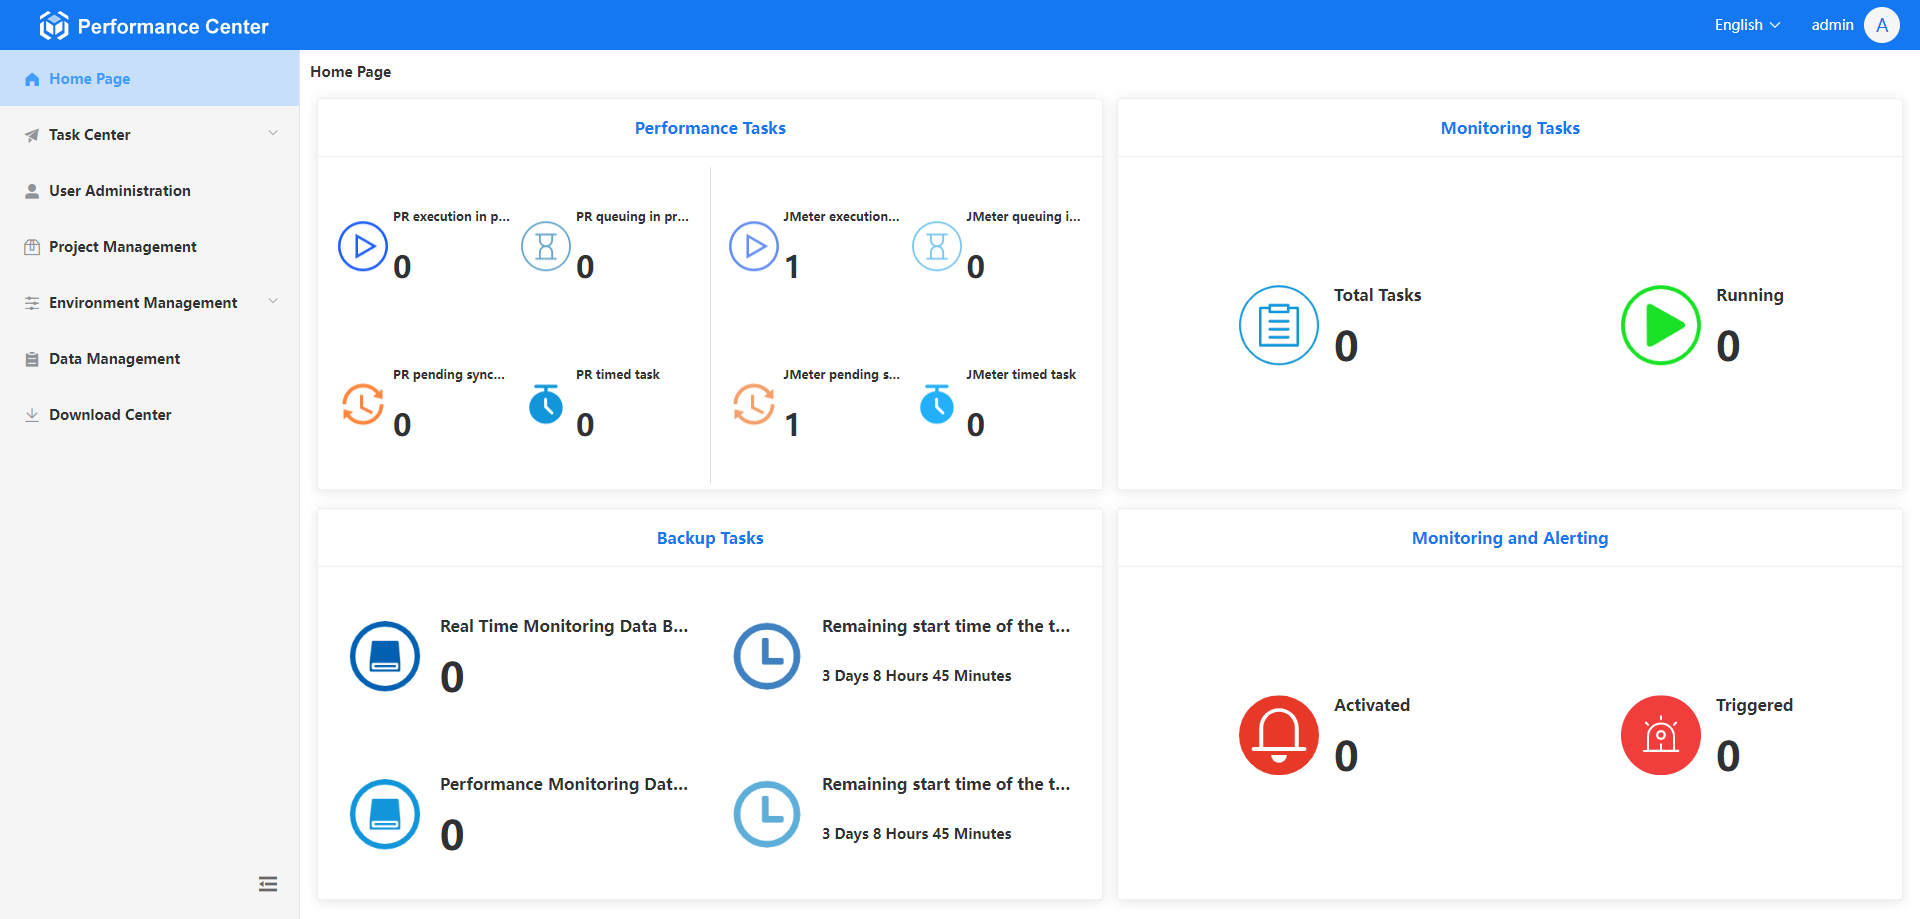
Task: Click the Real Time Monitoring Data disk icon
Action: tap(385, 656)
